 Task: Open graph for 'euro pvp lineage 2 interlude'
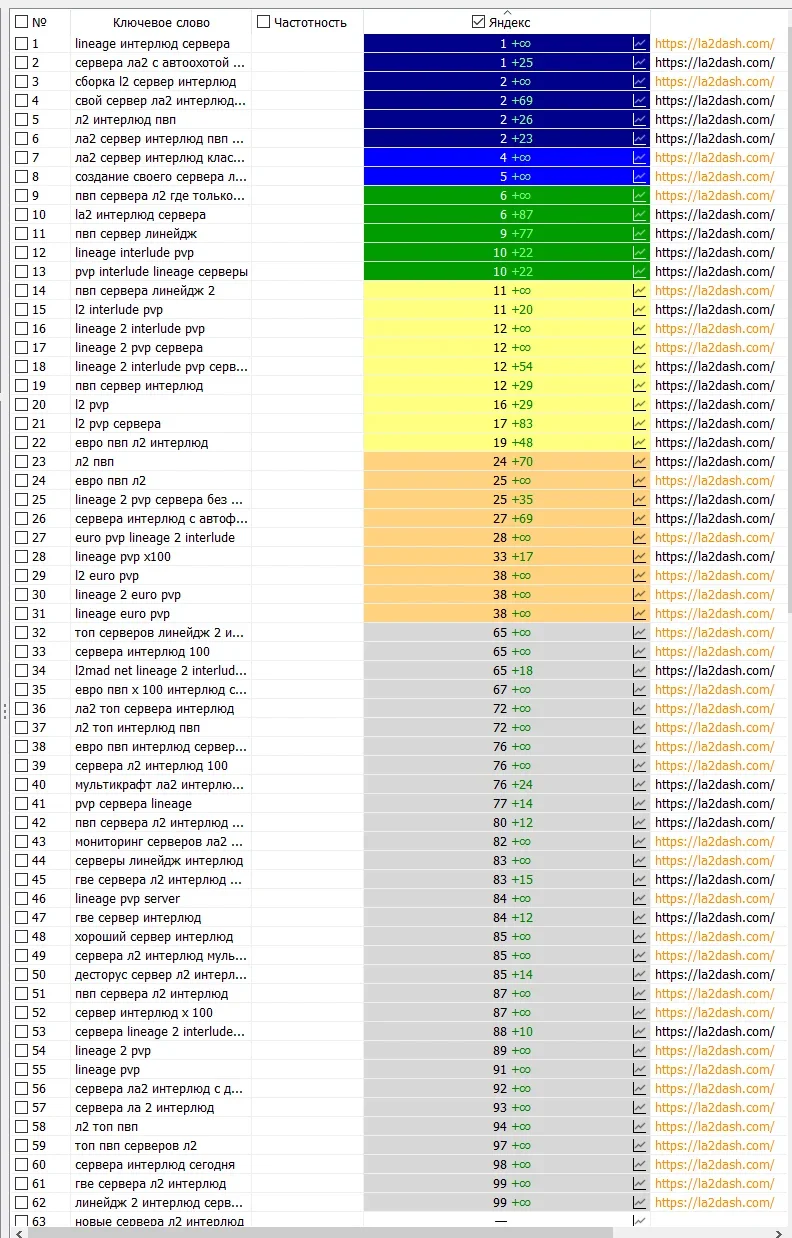point(640,537)
